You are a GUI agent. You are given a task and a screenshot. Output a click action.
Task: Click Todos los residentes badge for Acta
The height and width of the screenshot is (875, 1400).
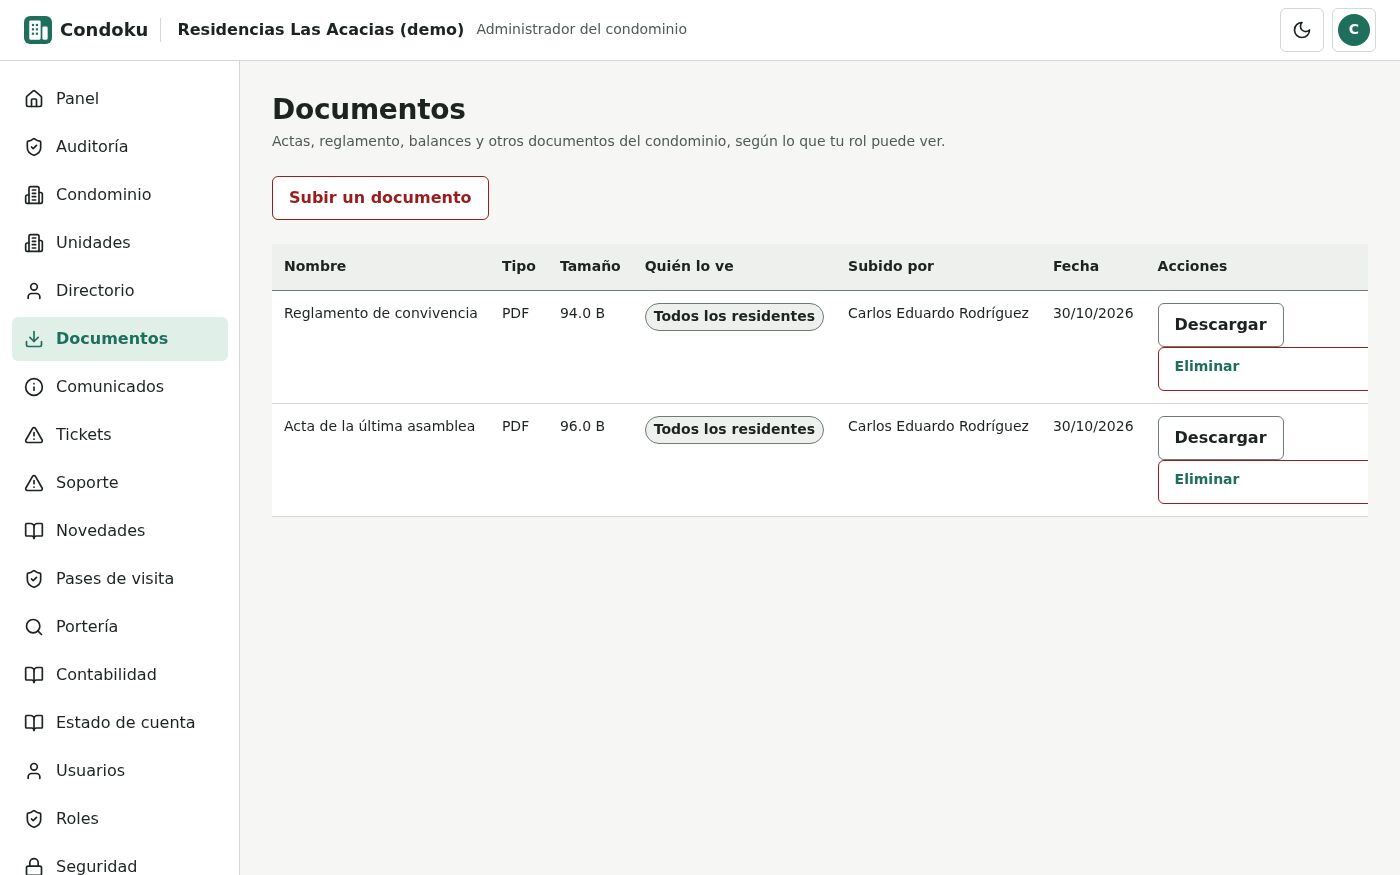[734, 430]
